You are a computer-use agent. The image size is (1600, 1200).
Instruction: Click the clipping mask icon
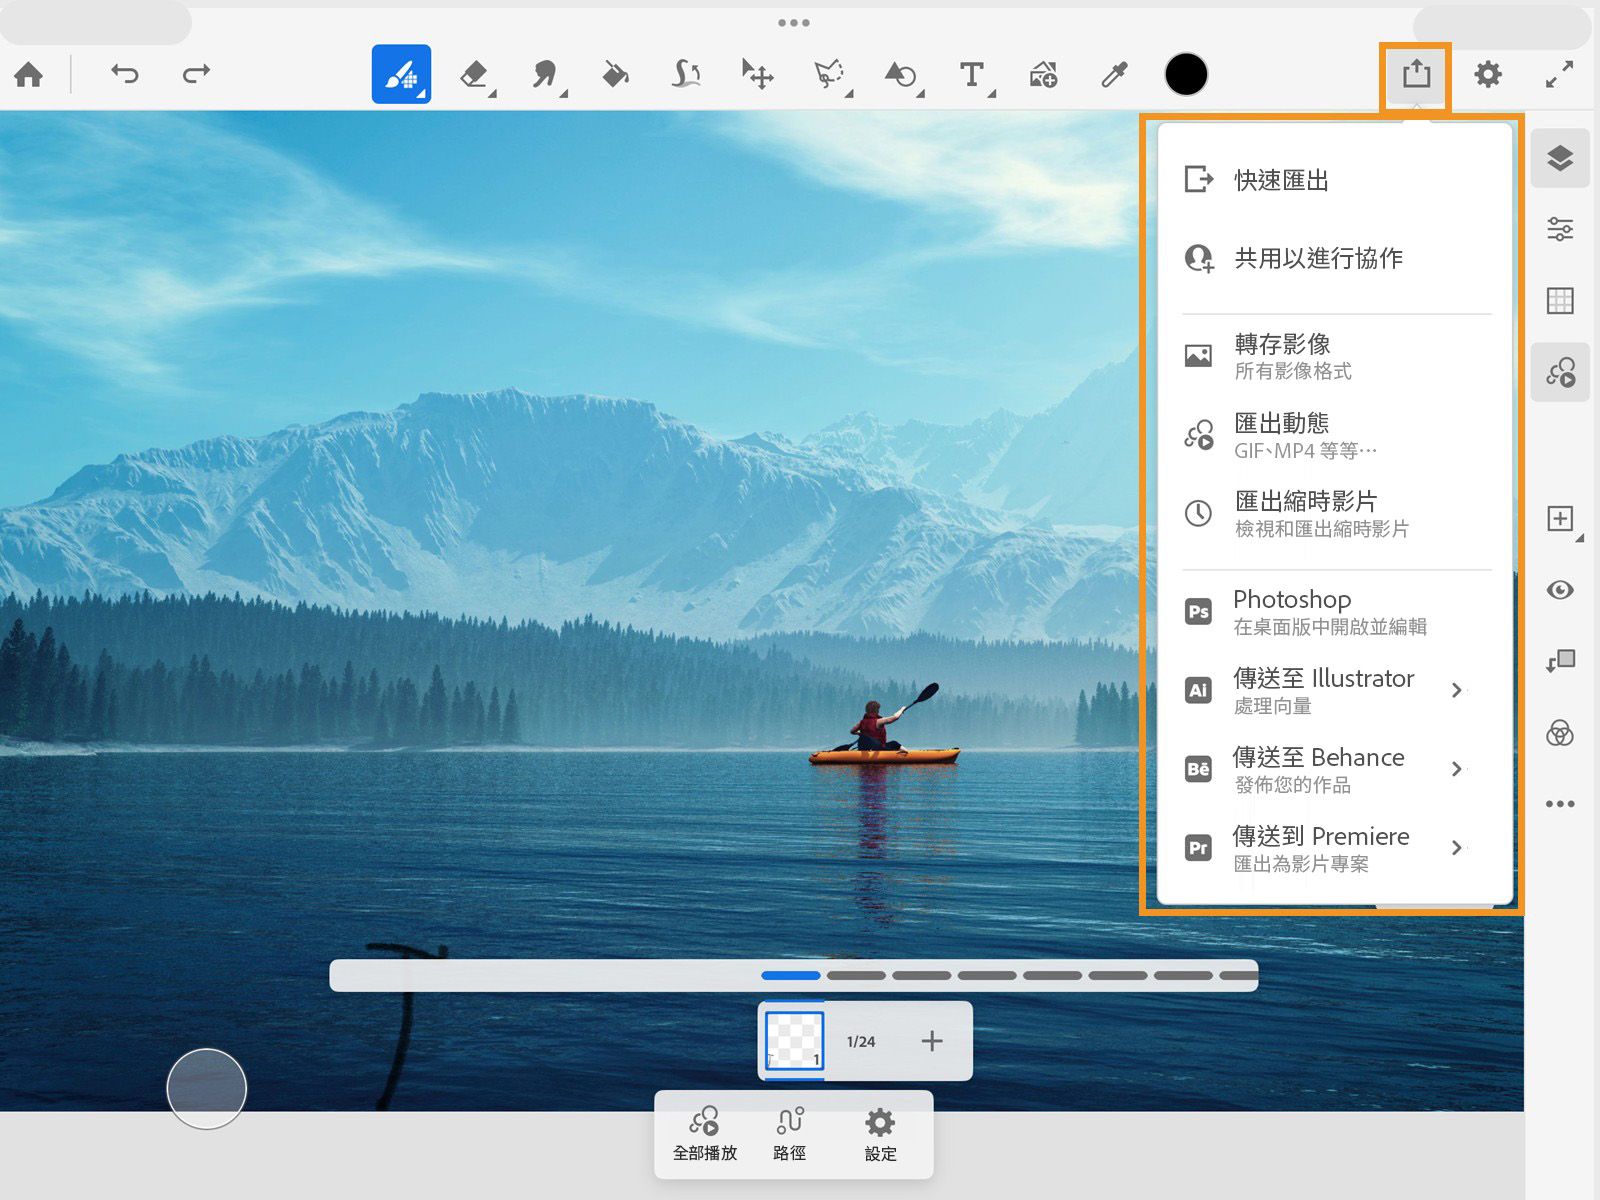click(1560, 660)
